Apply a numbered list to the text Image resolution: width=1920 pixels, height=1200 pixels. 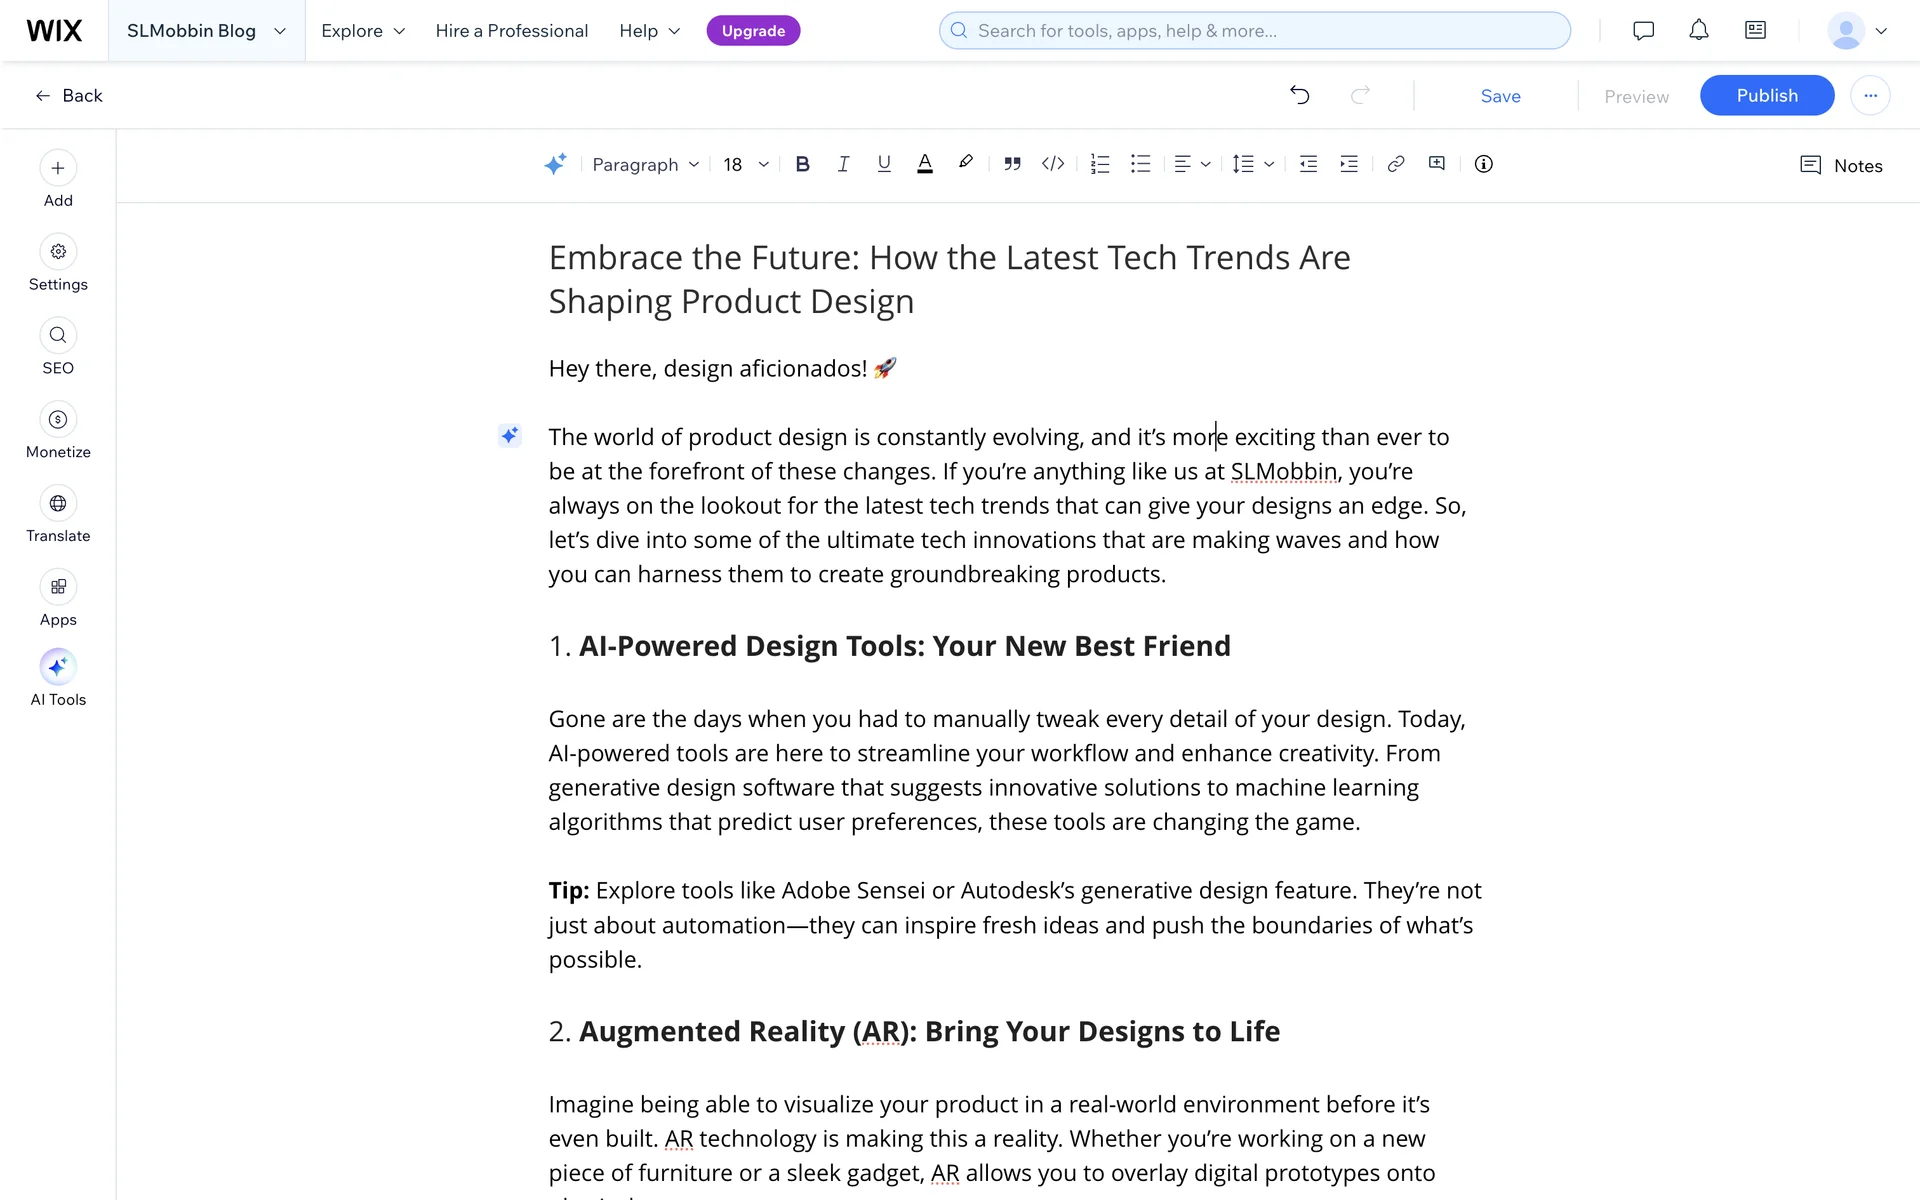[1100, 164]
